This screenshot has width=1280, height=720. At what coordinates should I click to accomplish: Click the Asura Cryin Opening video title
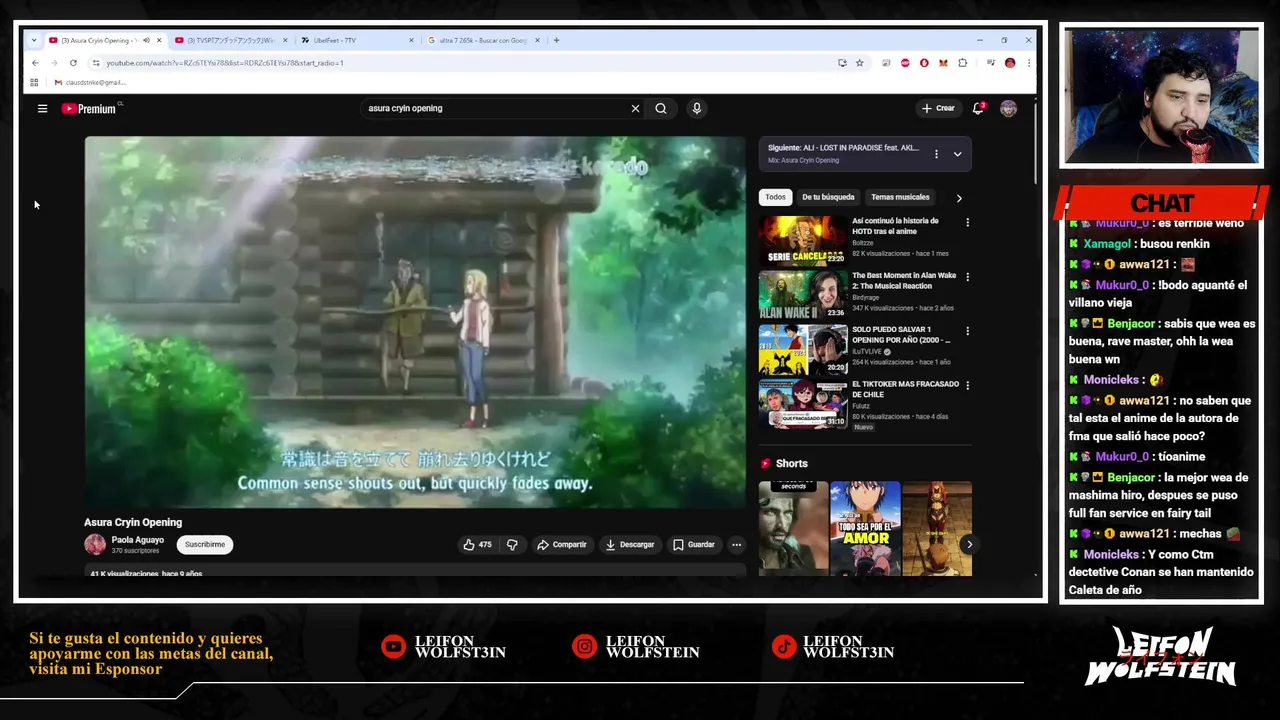click(x=133, y=522)
